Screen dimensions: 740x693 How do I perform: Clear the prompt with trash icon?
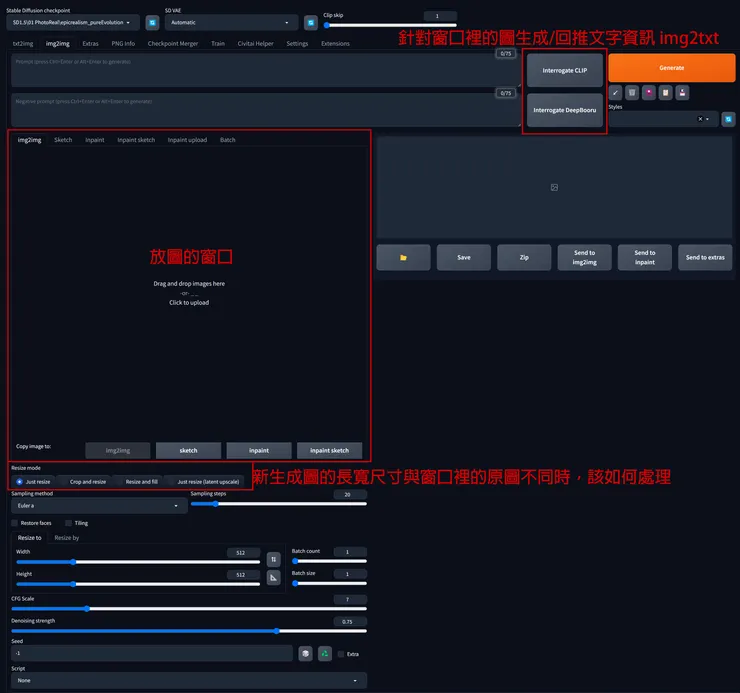coord(632,93)
